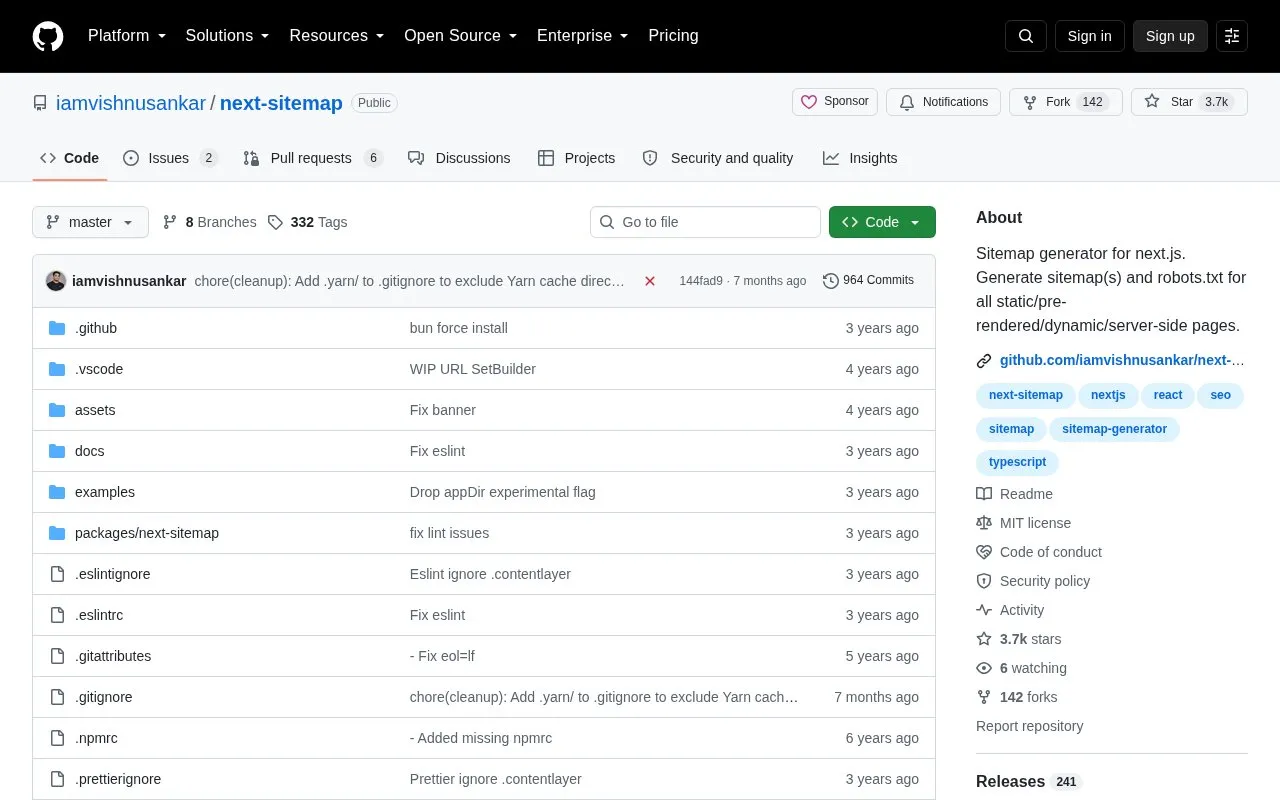This screenshot has height=800, width=1280.
Task: Switch to the Issues tab
Action: click(x=170, y=158)
